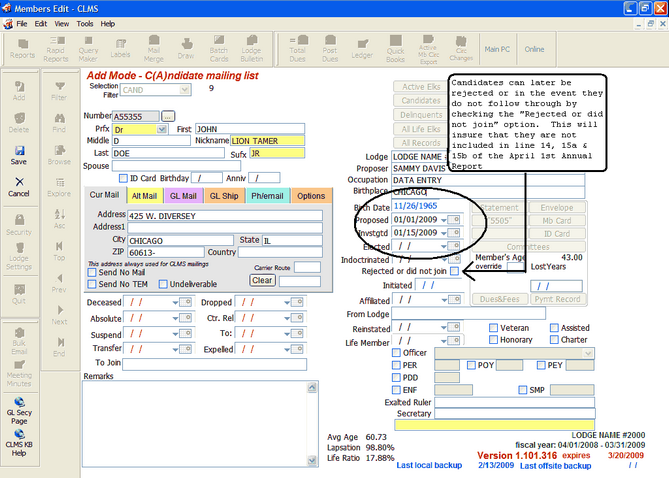Click the Clear button
The image size is (669, 478).
tap(262, 281)
